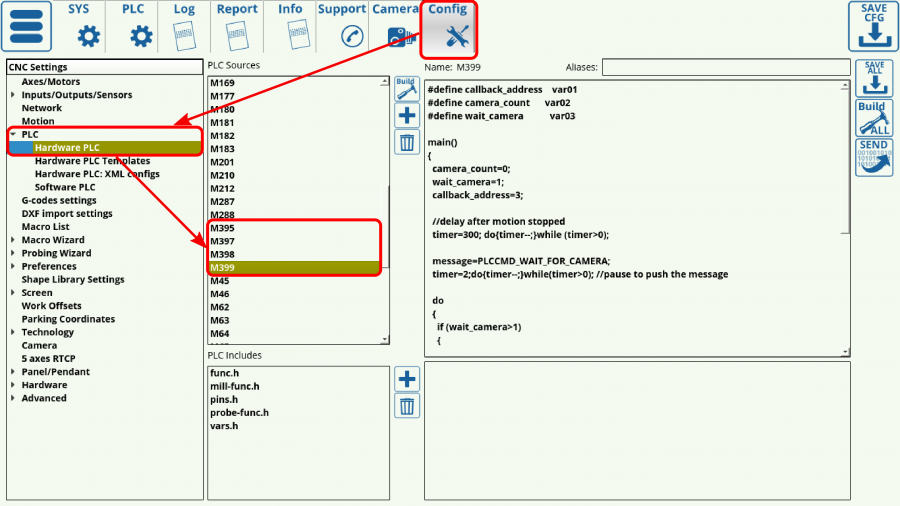
Task: Open the Camera tab
Action: tap(395, 26)
